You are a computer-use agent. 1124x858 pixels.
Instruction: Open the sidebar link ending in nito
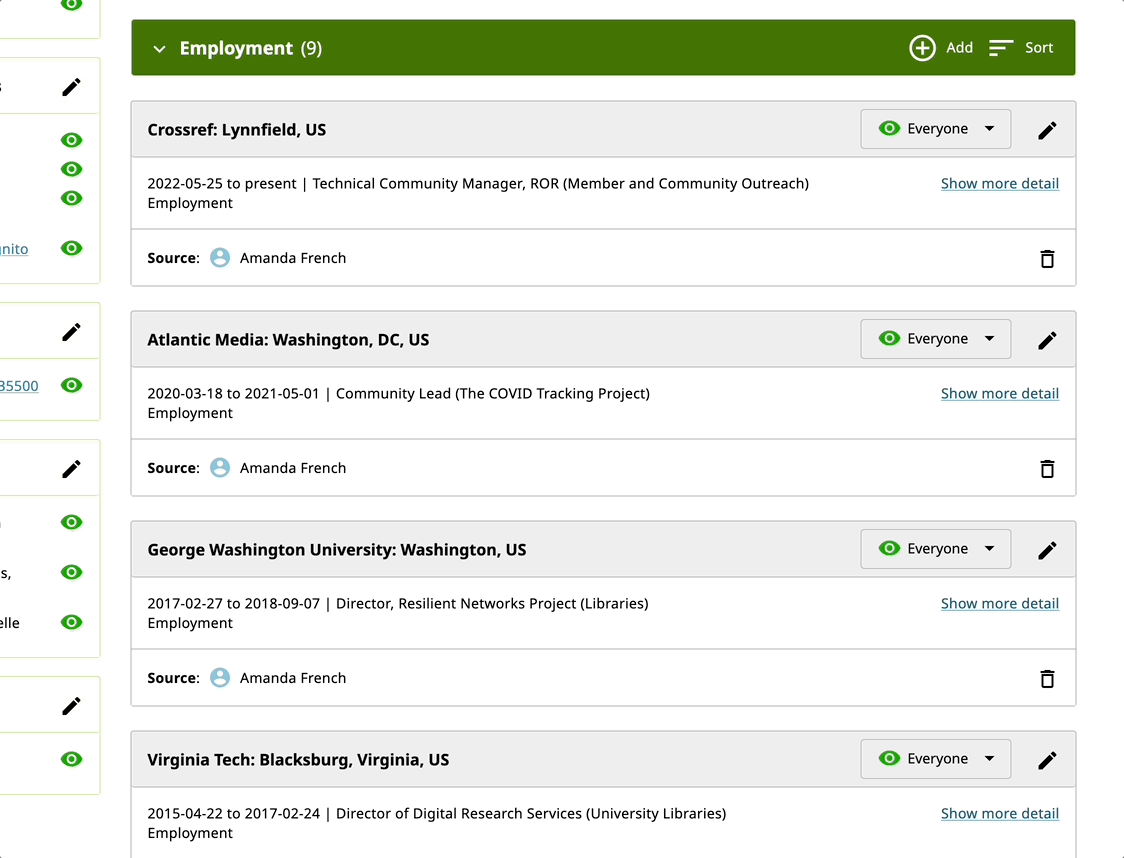coord(14,249)
